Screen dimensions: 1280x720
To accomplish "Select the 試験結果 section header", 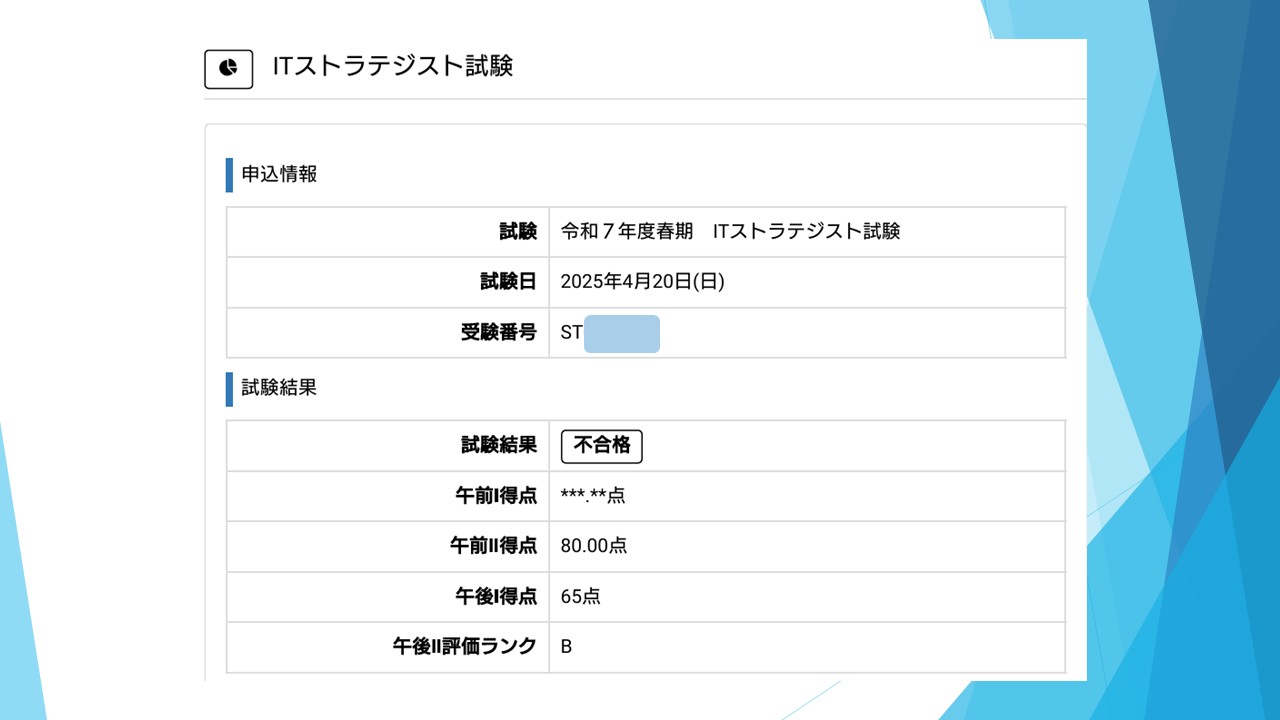I will click(279, 388).
